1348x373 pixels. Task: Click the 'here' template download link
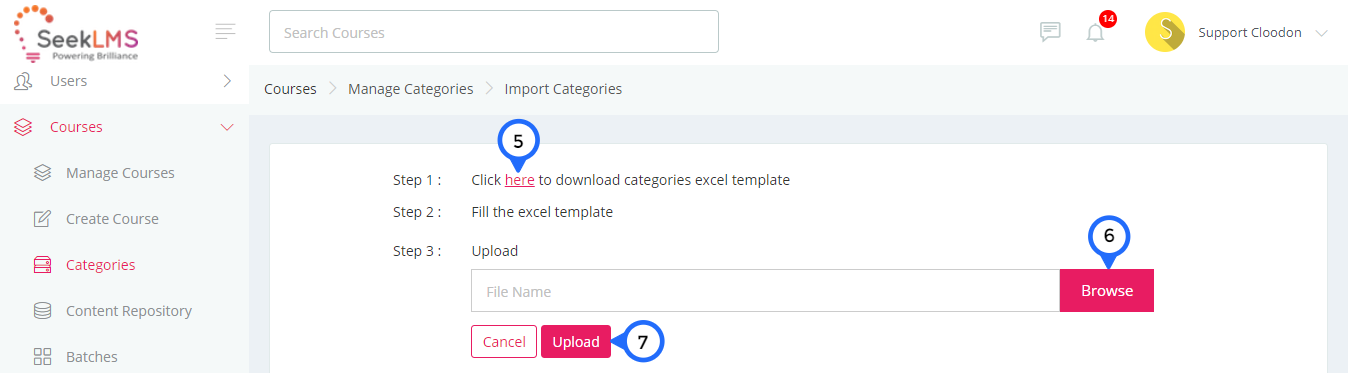pos(520,180)
